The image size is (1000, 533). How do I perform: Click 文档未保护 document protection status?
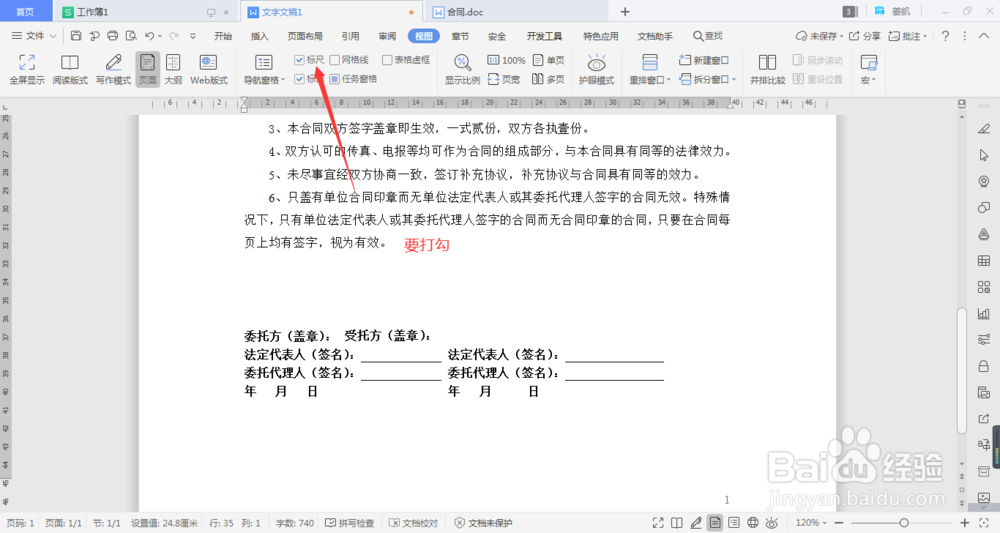point(483,523)
